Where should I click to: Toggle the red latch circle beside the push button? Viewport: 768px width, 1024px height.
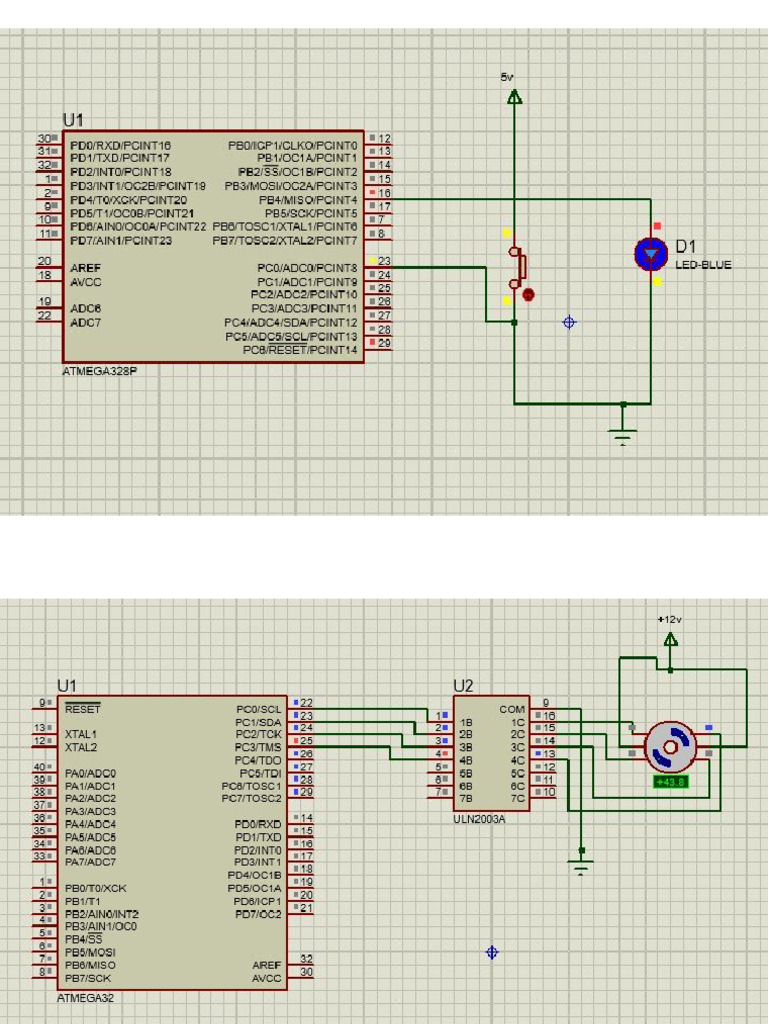[x=528, y=295]
